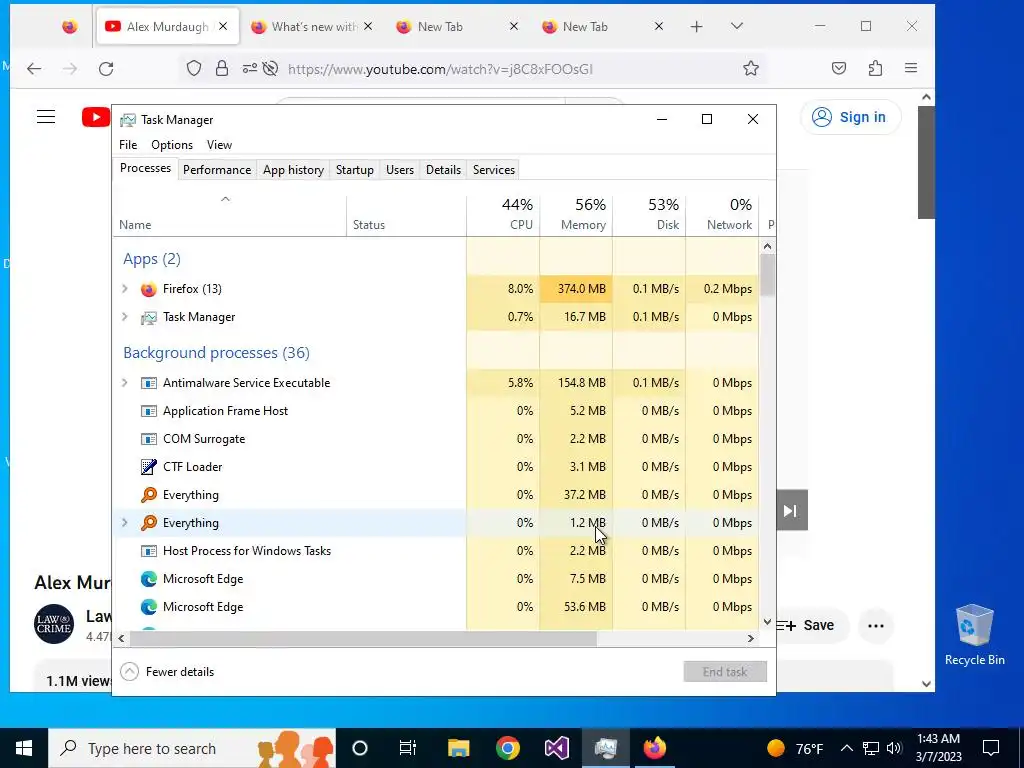Click the Antimalware Service Executable process icon
Image resolution: width=1024 pixels, height=768 pixels.
149,383
